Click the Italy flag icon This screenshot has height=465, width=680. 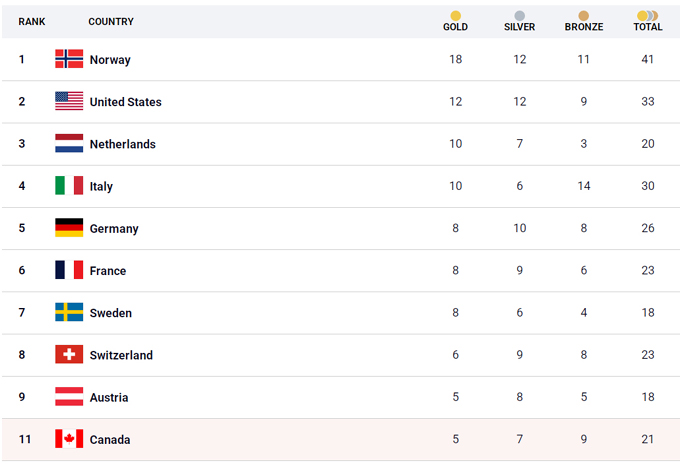69,186
